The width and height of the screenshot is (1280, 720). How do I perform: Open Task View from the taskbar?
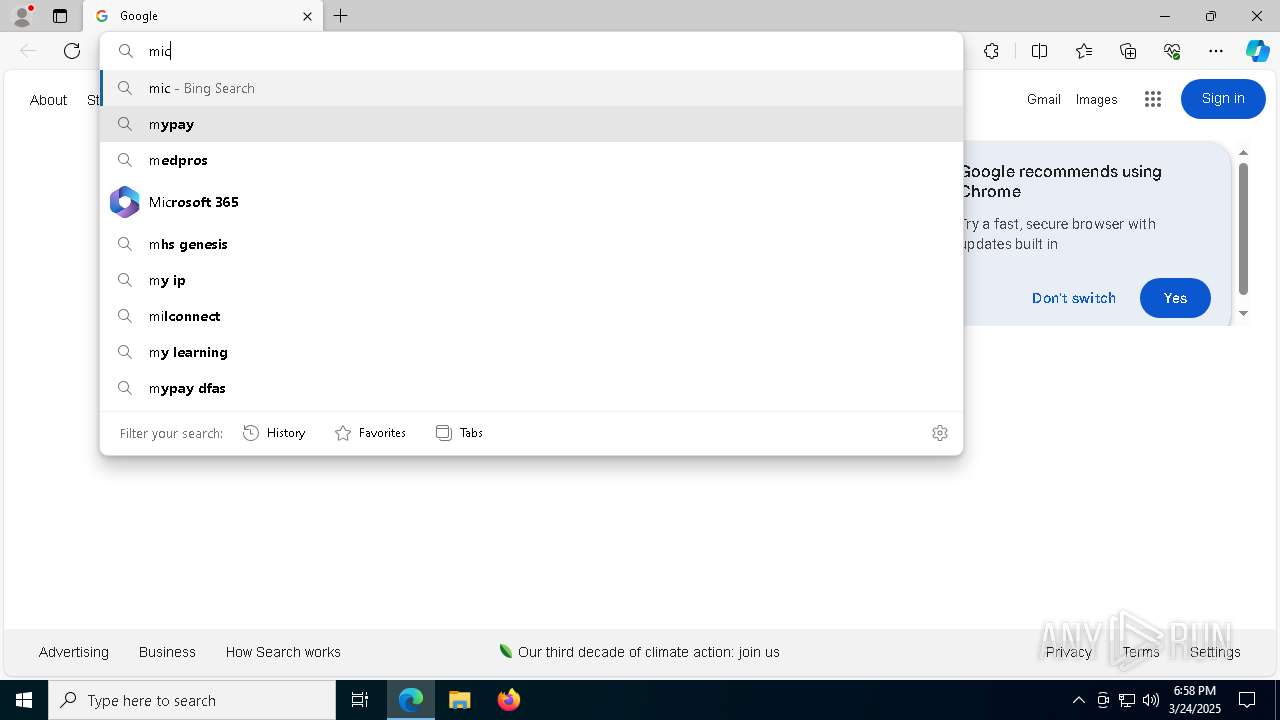(x=360, y=700)
